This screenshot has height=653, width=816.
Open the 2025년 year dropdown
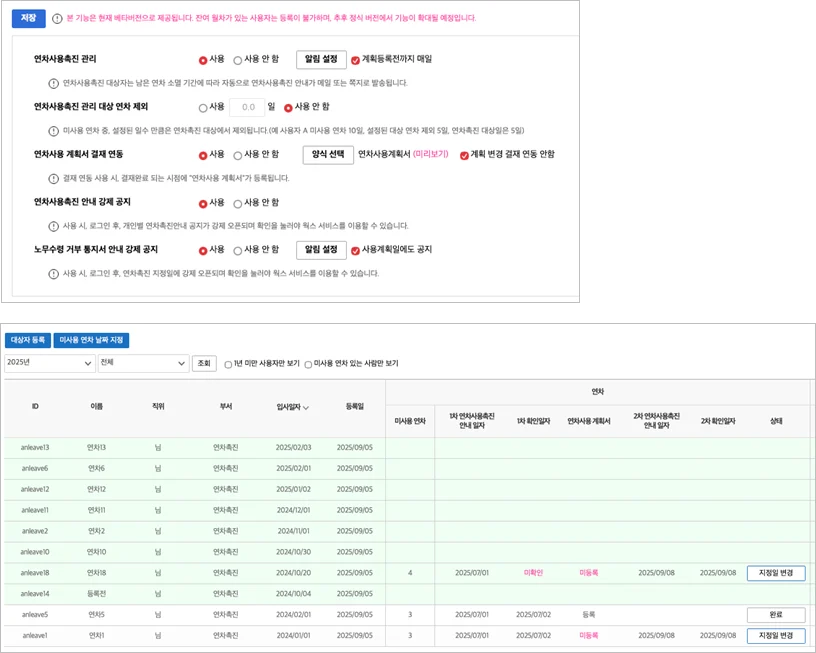(49, 364)
